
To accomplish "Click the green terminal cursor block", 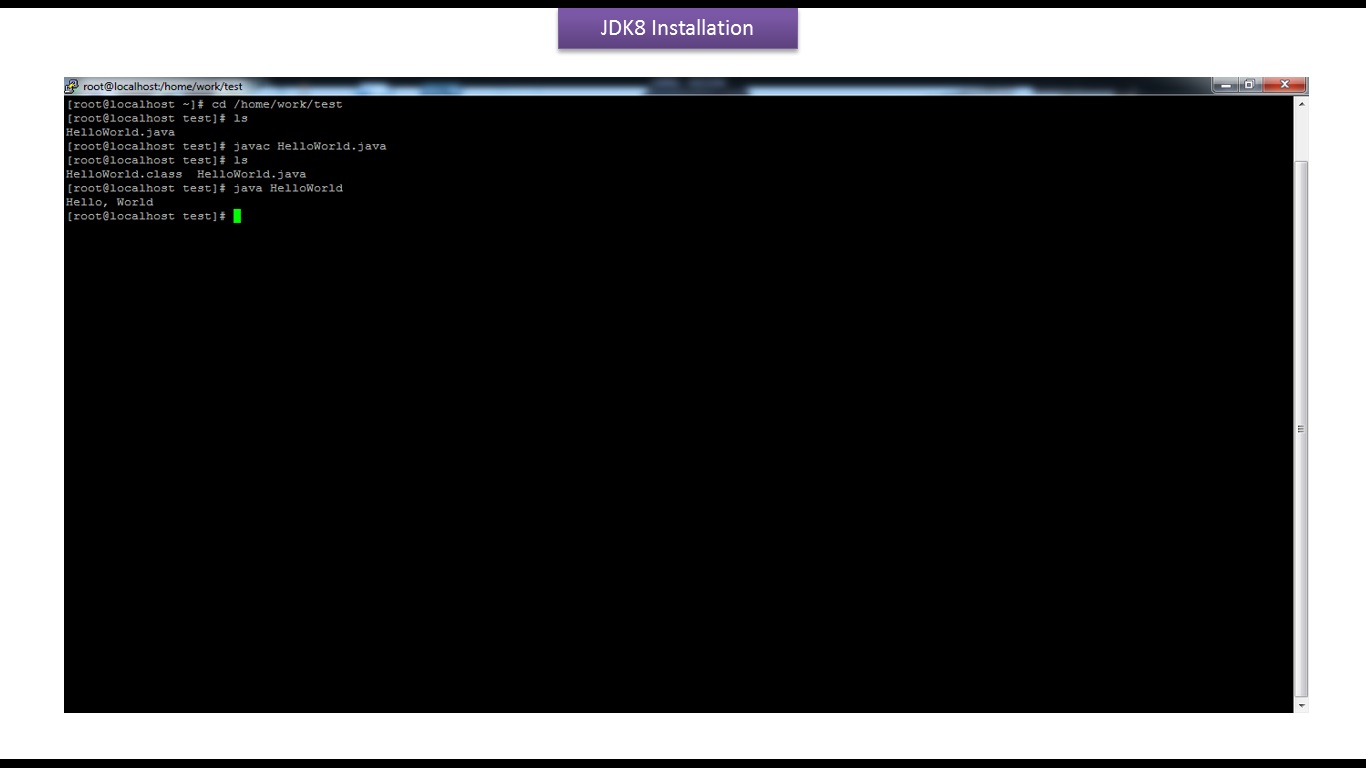I will [237, 216].
